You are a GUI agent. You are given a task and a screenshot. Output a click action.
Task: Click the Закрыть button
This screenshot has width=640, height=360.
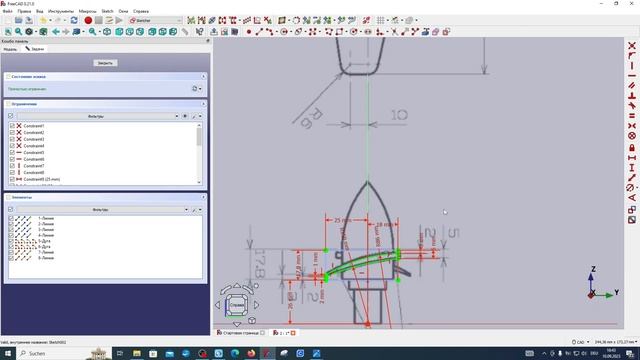tap(105, 63)
